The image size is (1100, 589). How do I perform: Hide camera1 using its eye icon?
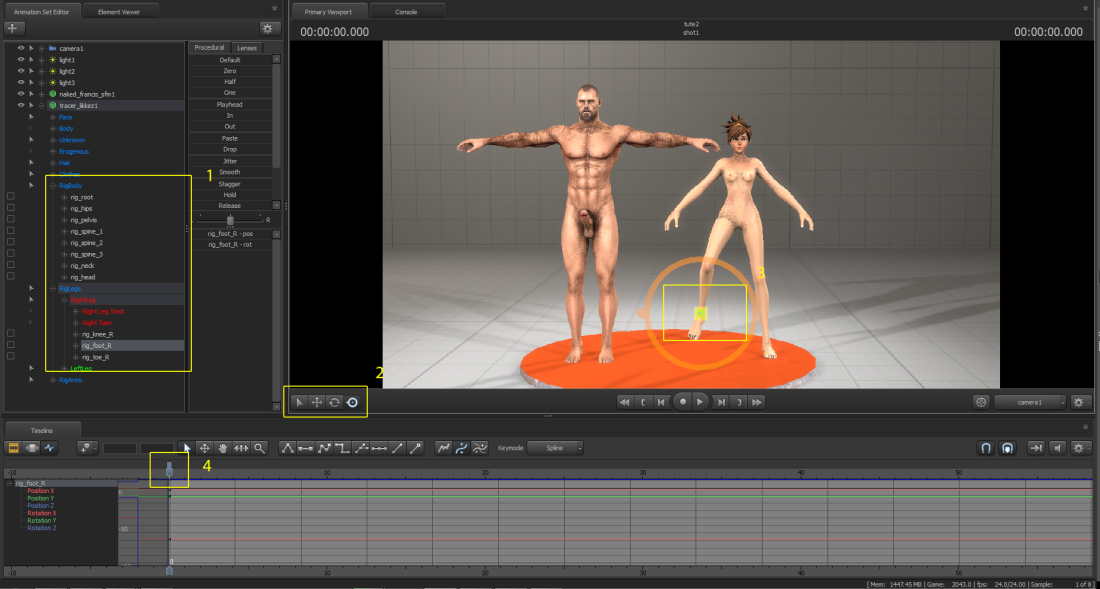tap(20, 48)
